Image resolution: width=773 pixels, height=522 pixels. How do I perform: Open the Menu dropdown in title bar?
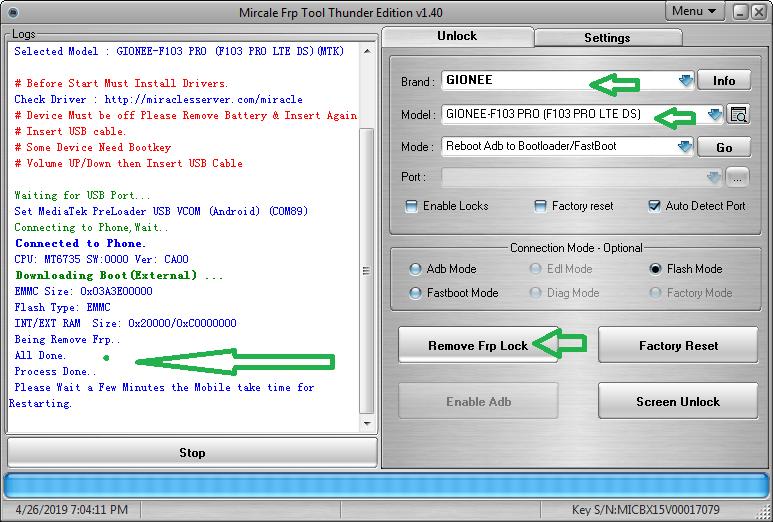click(695, 11)
